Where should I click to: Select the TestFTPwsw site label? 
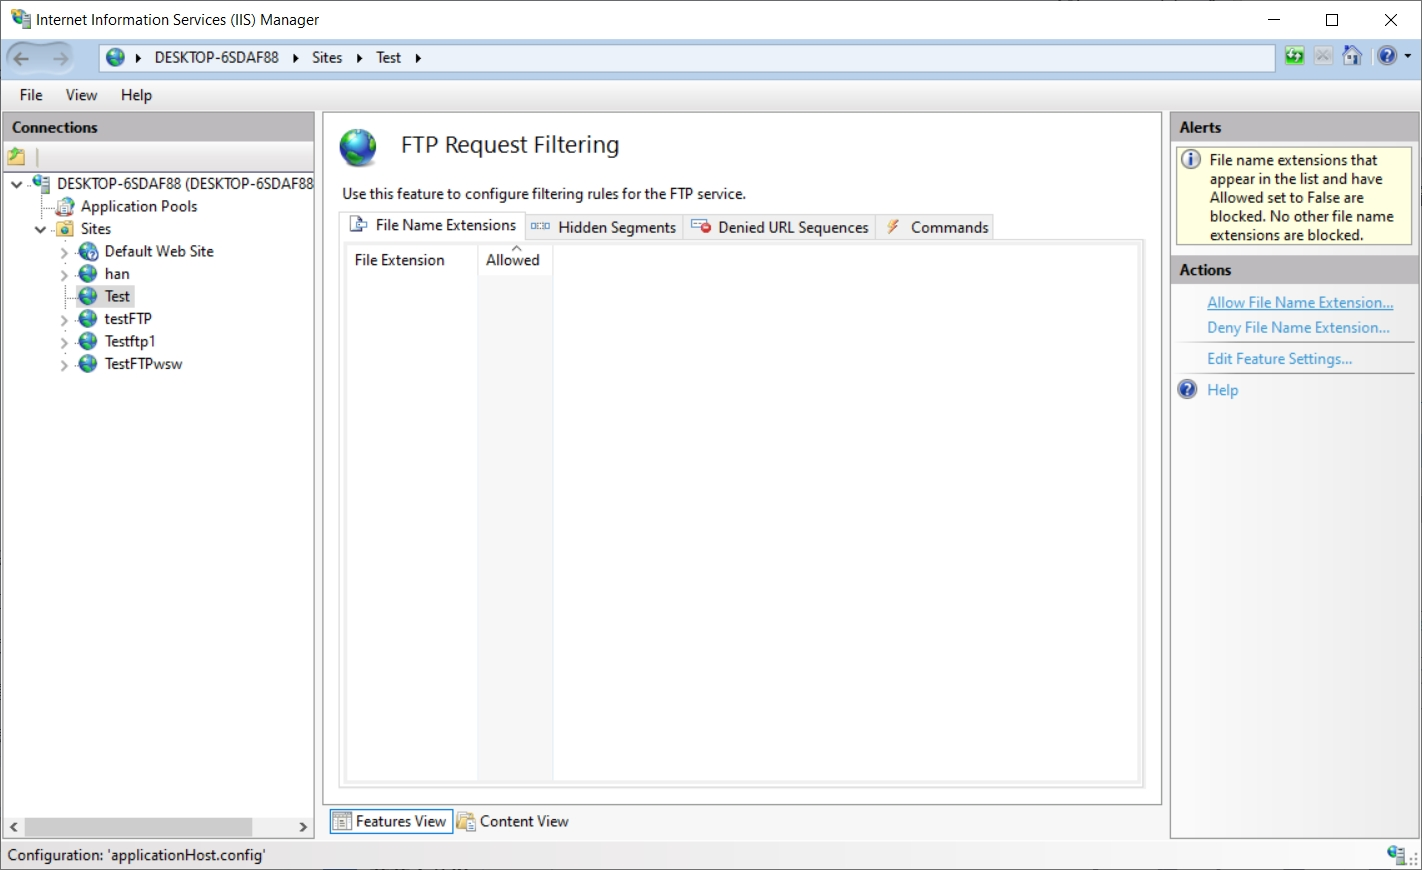click(x=143, y=364)
